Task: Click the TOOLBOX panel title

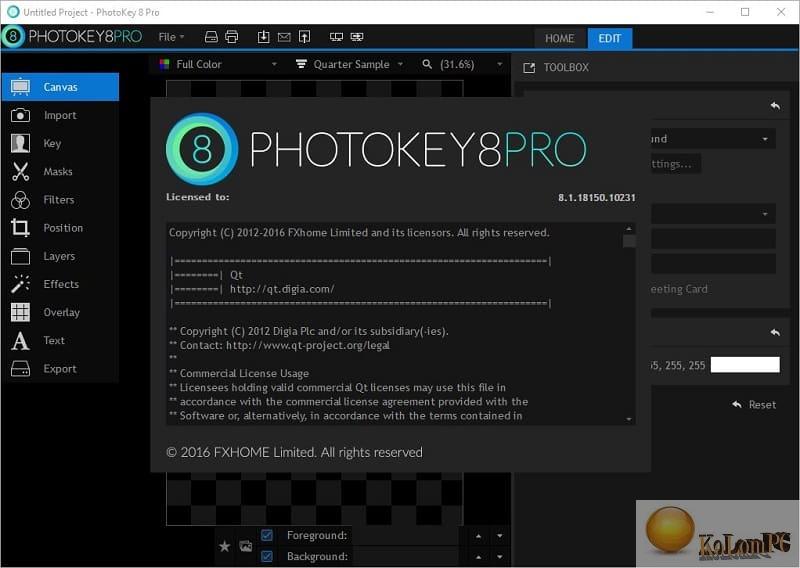Action: pos(566,67)
